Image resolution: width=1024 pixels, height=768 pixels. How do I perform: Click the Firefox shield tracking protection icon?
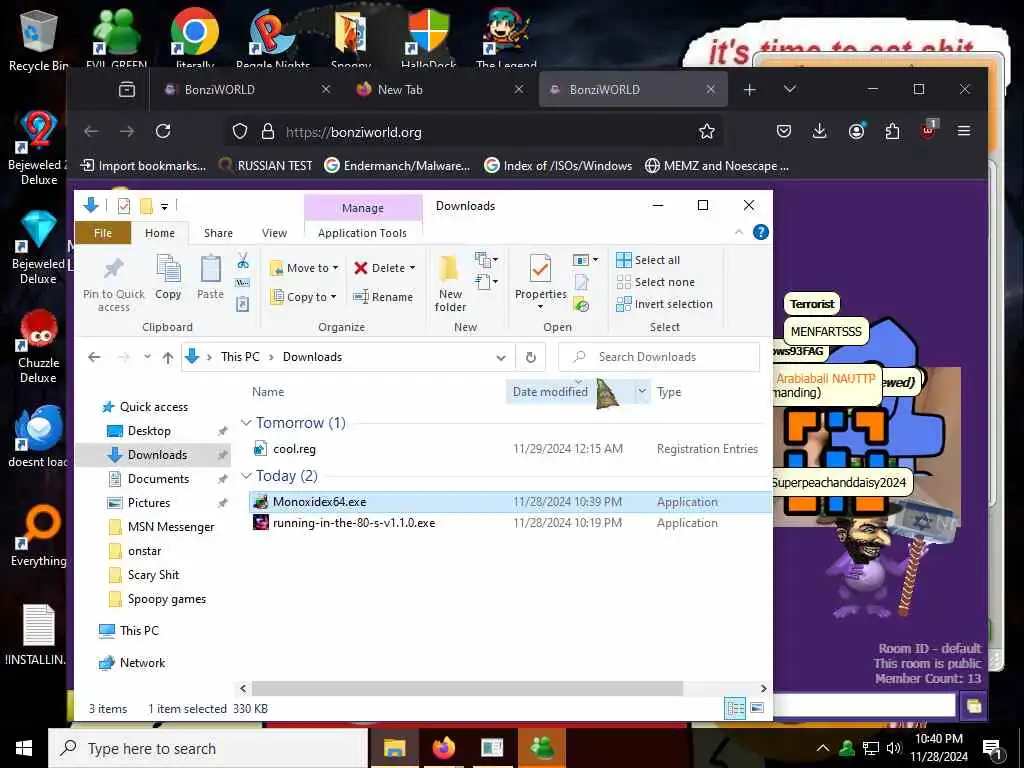[240, 132]
